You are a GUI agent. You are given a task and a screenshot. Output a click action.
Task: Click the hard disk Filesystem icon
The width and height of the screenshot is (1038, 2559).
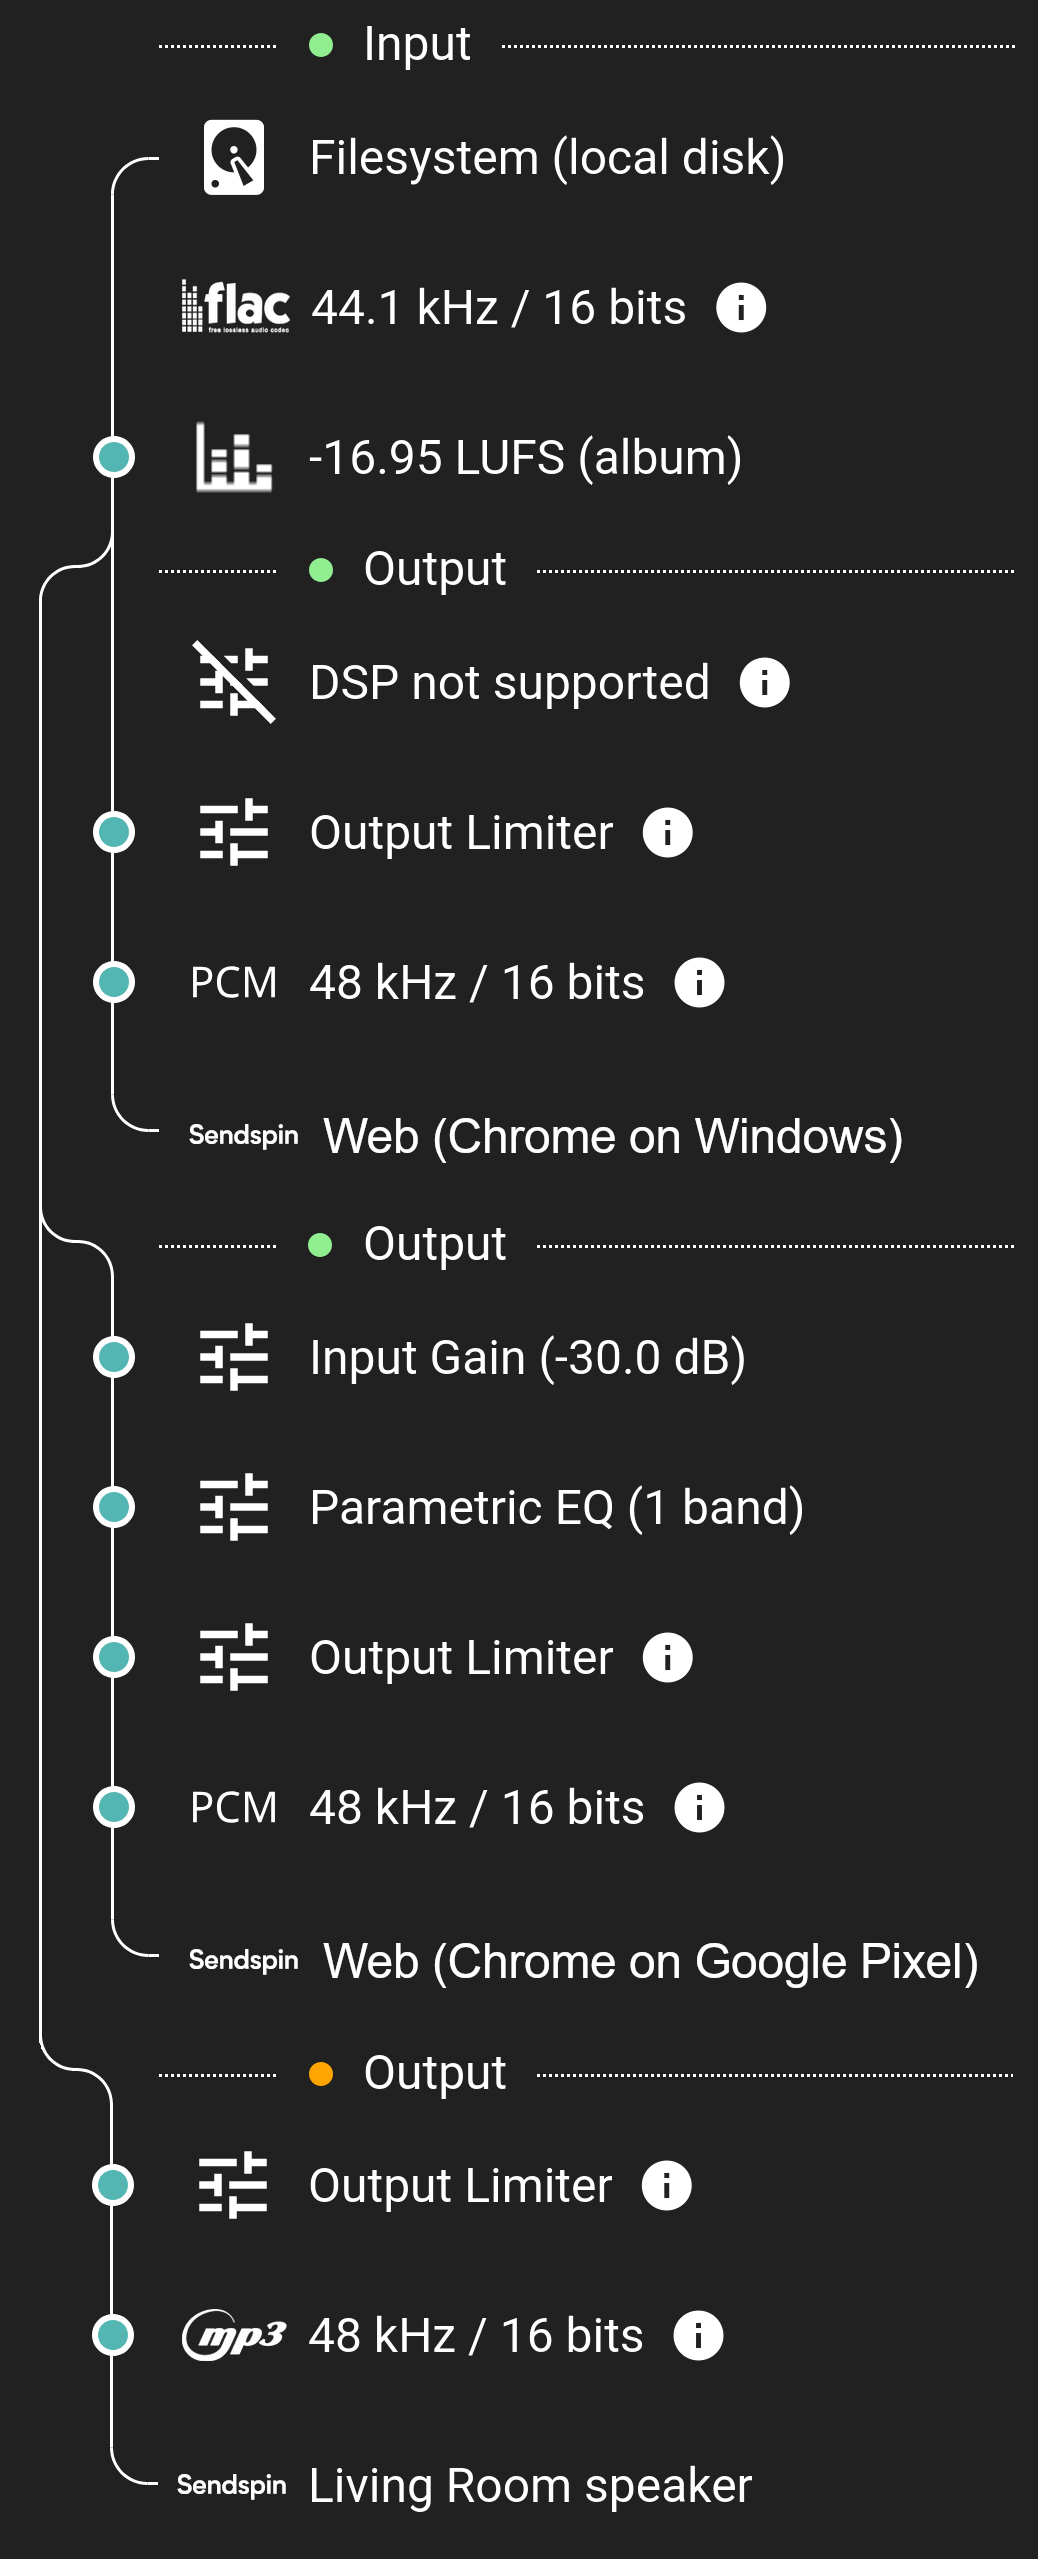[234, 157]
